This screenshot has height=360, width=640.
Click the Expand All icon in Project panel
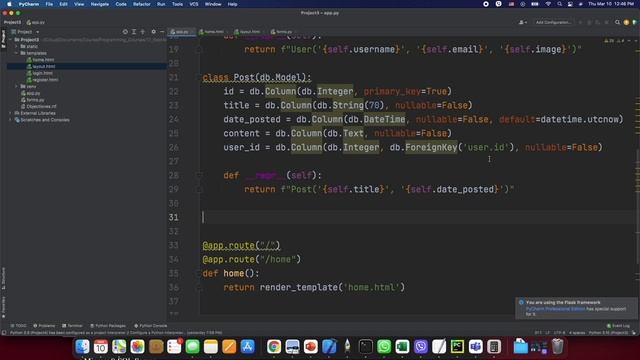[x=134, y=31]
